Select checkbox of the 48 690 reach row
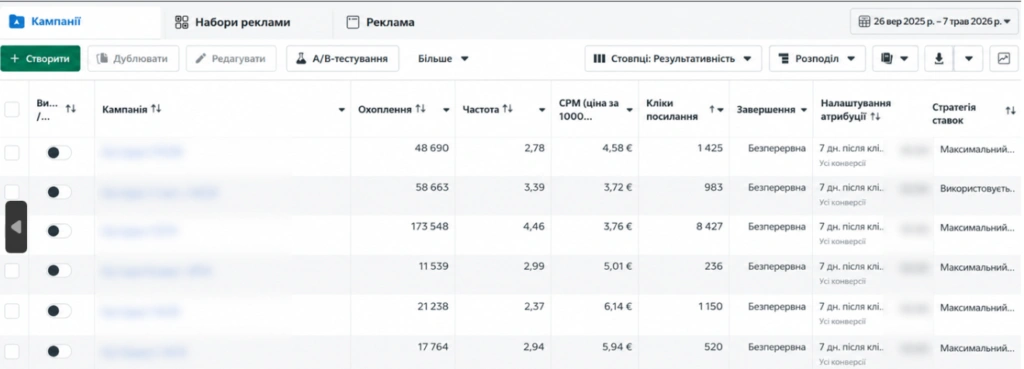Image resolution: width=1024 pixels, height=369 pixels. pyautogui.click(x=12, y=153)
